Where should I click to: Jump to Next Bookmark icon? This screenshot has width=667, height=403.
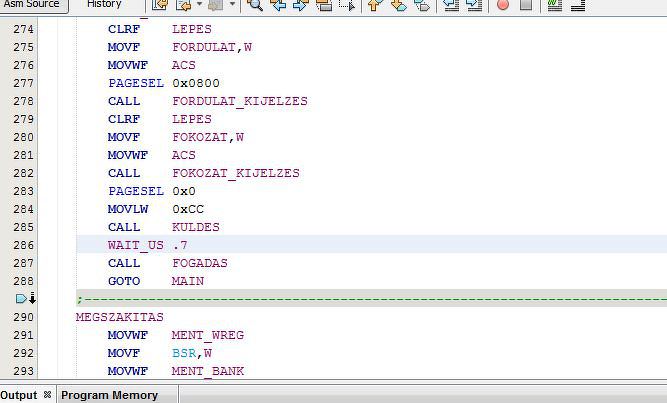398,5
